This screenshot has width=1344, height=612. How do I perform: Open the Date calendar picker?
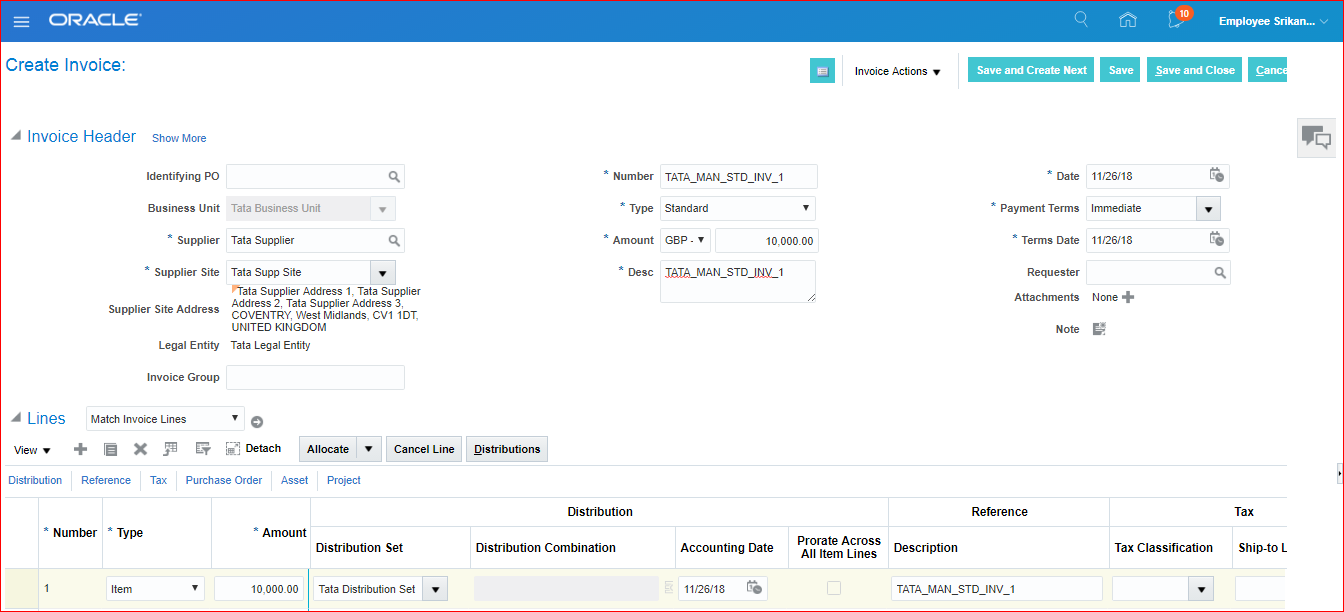click(x=1216, y=176)
